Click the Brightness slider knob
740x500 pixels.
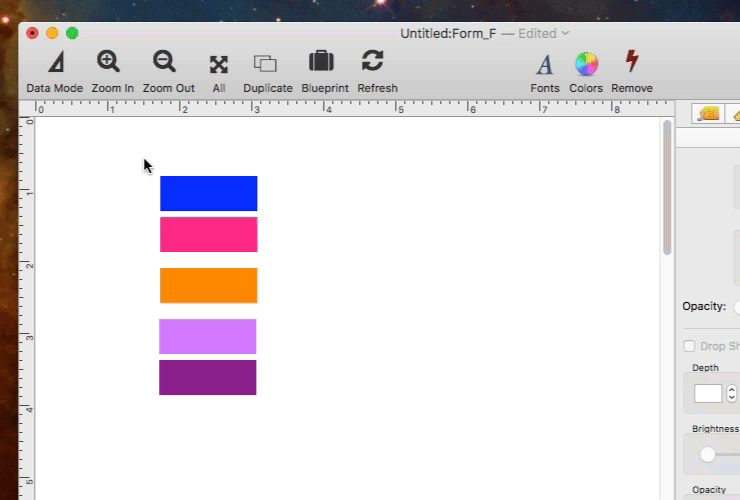point(707,455)
